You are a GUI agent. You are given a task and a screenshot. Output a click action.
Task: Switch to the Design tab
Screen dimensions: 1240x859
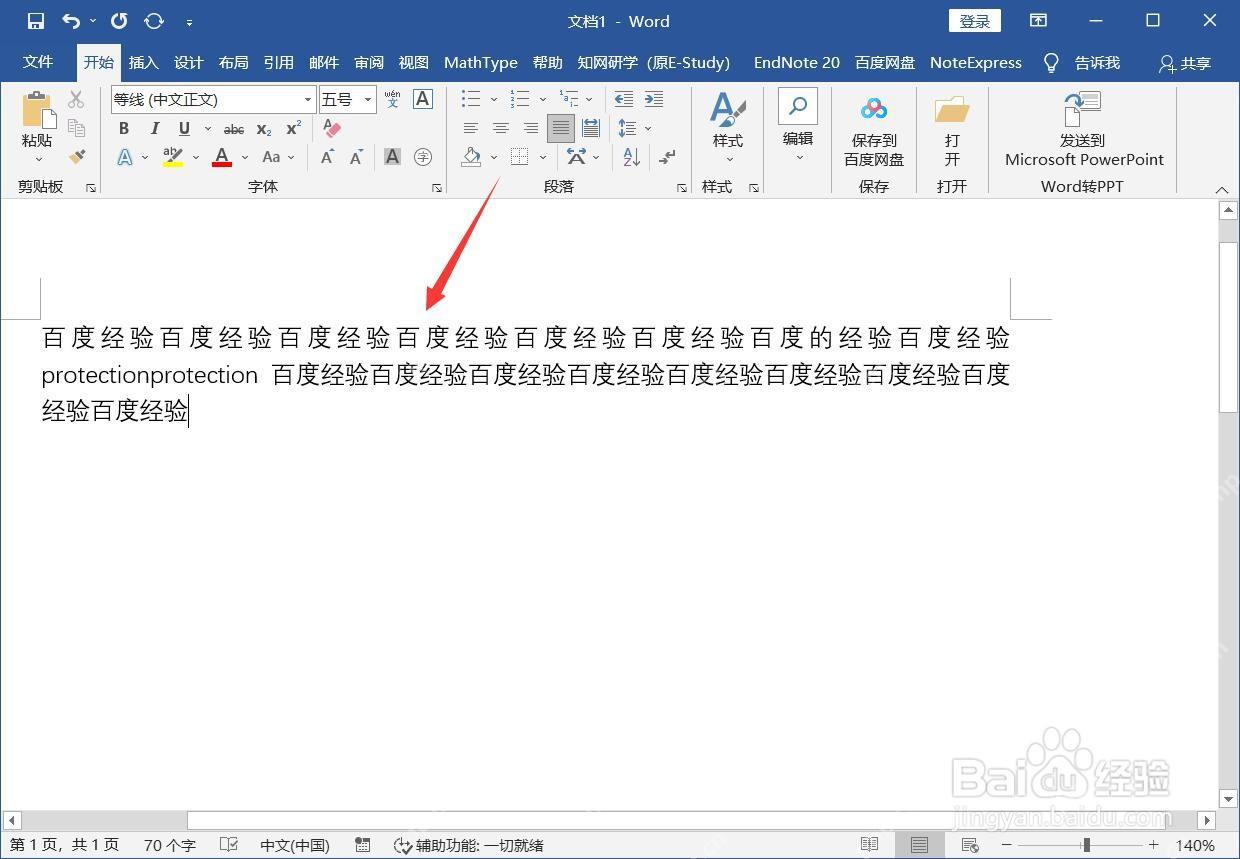[x=188, y=62]
